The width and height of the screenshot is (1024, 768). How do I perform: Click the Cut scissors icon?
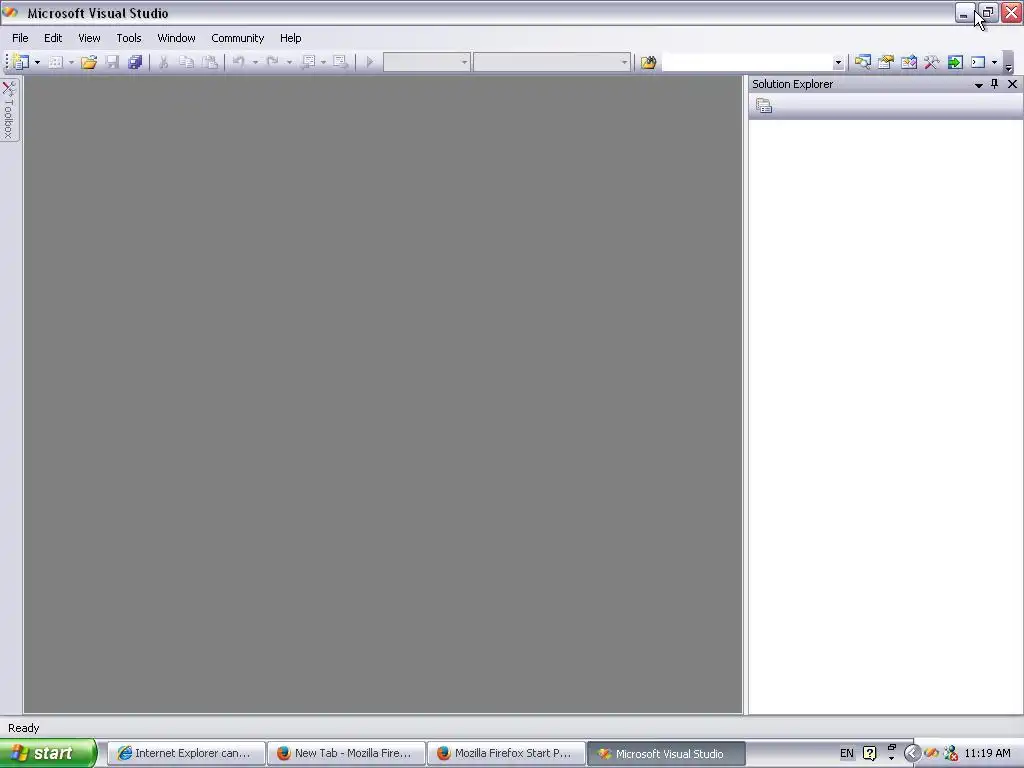pos(163,62)
